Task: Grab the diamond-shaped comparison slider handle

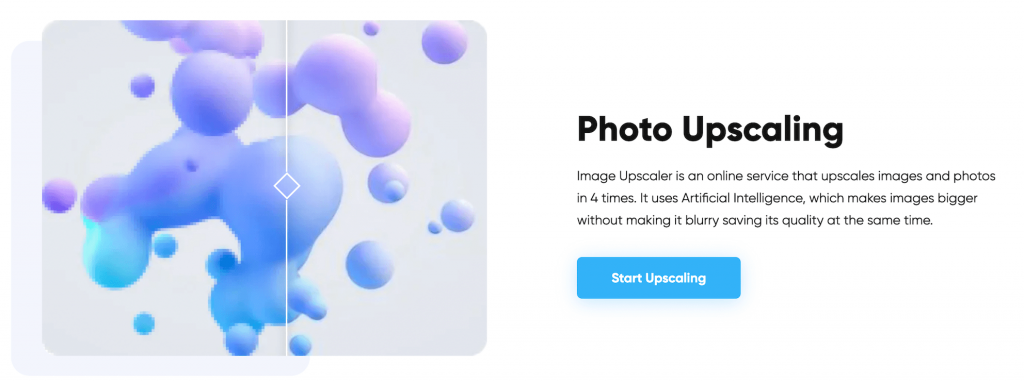Action: click(x=287, y=186)
